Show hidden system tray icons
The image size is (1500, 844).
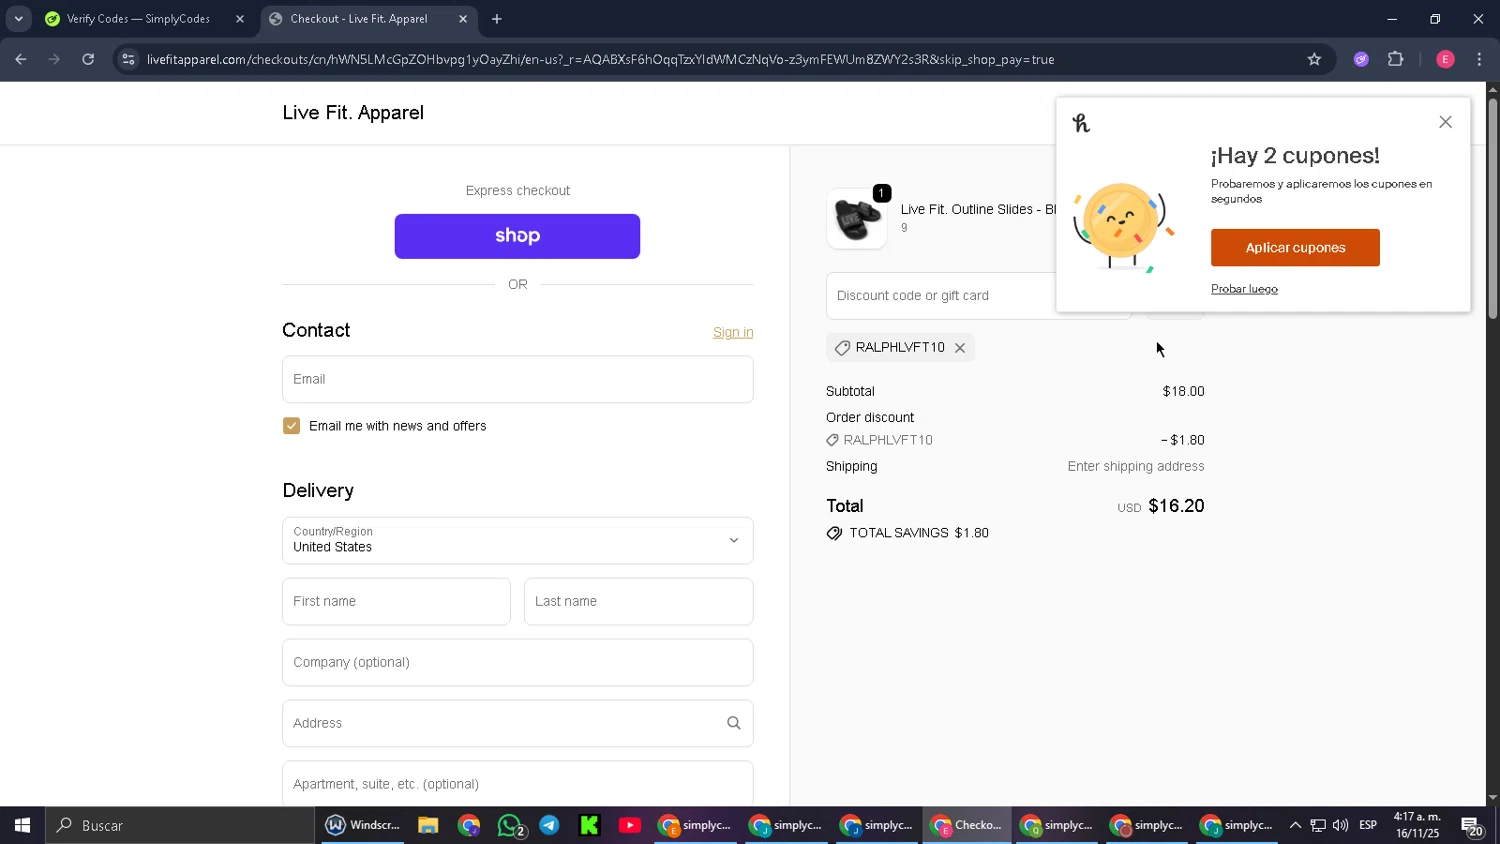point(1295,825)
